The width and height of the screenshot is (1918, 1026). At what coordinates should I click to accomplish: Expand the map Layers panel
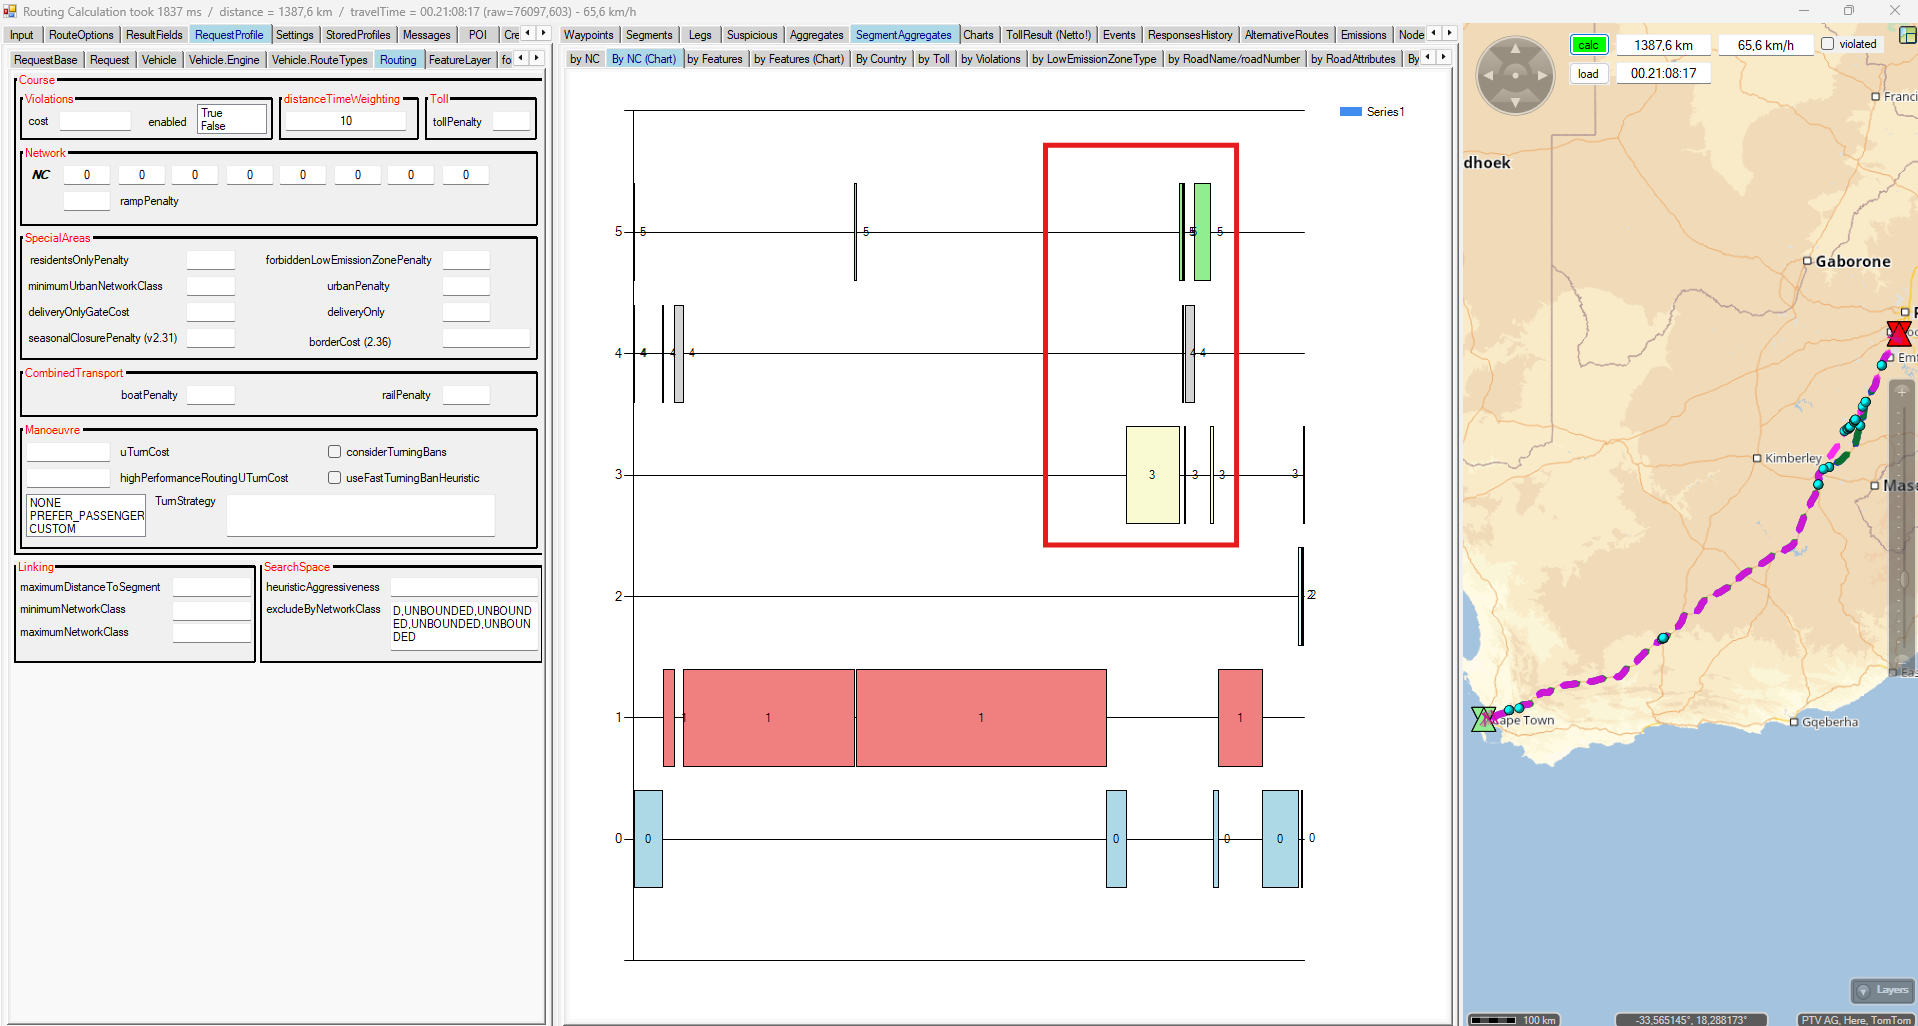click(1882, 990)
